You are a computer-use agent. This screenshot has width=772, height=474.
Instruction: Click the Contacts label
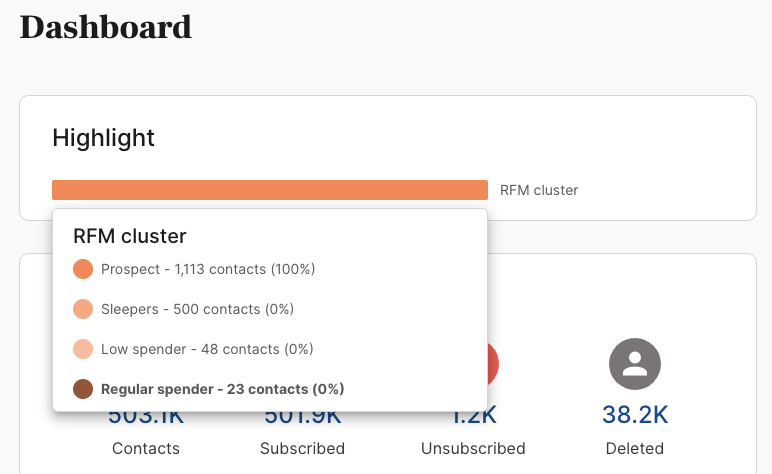click(x=146, y=448)
